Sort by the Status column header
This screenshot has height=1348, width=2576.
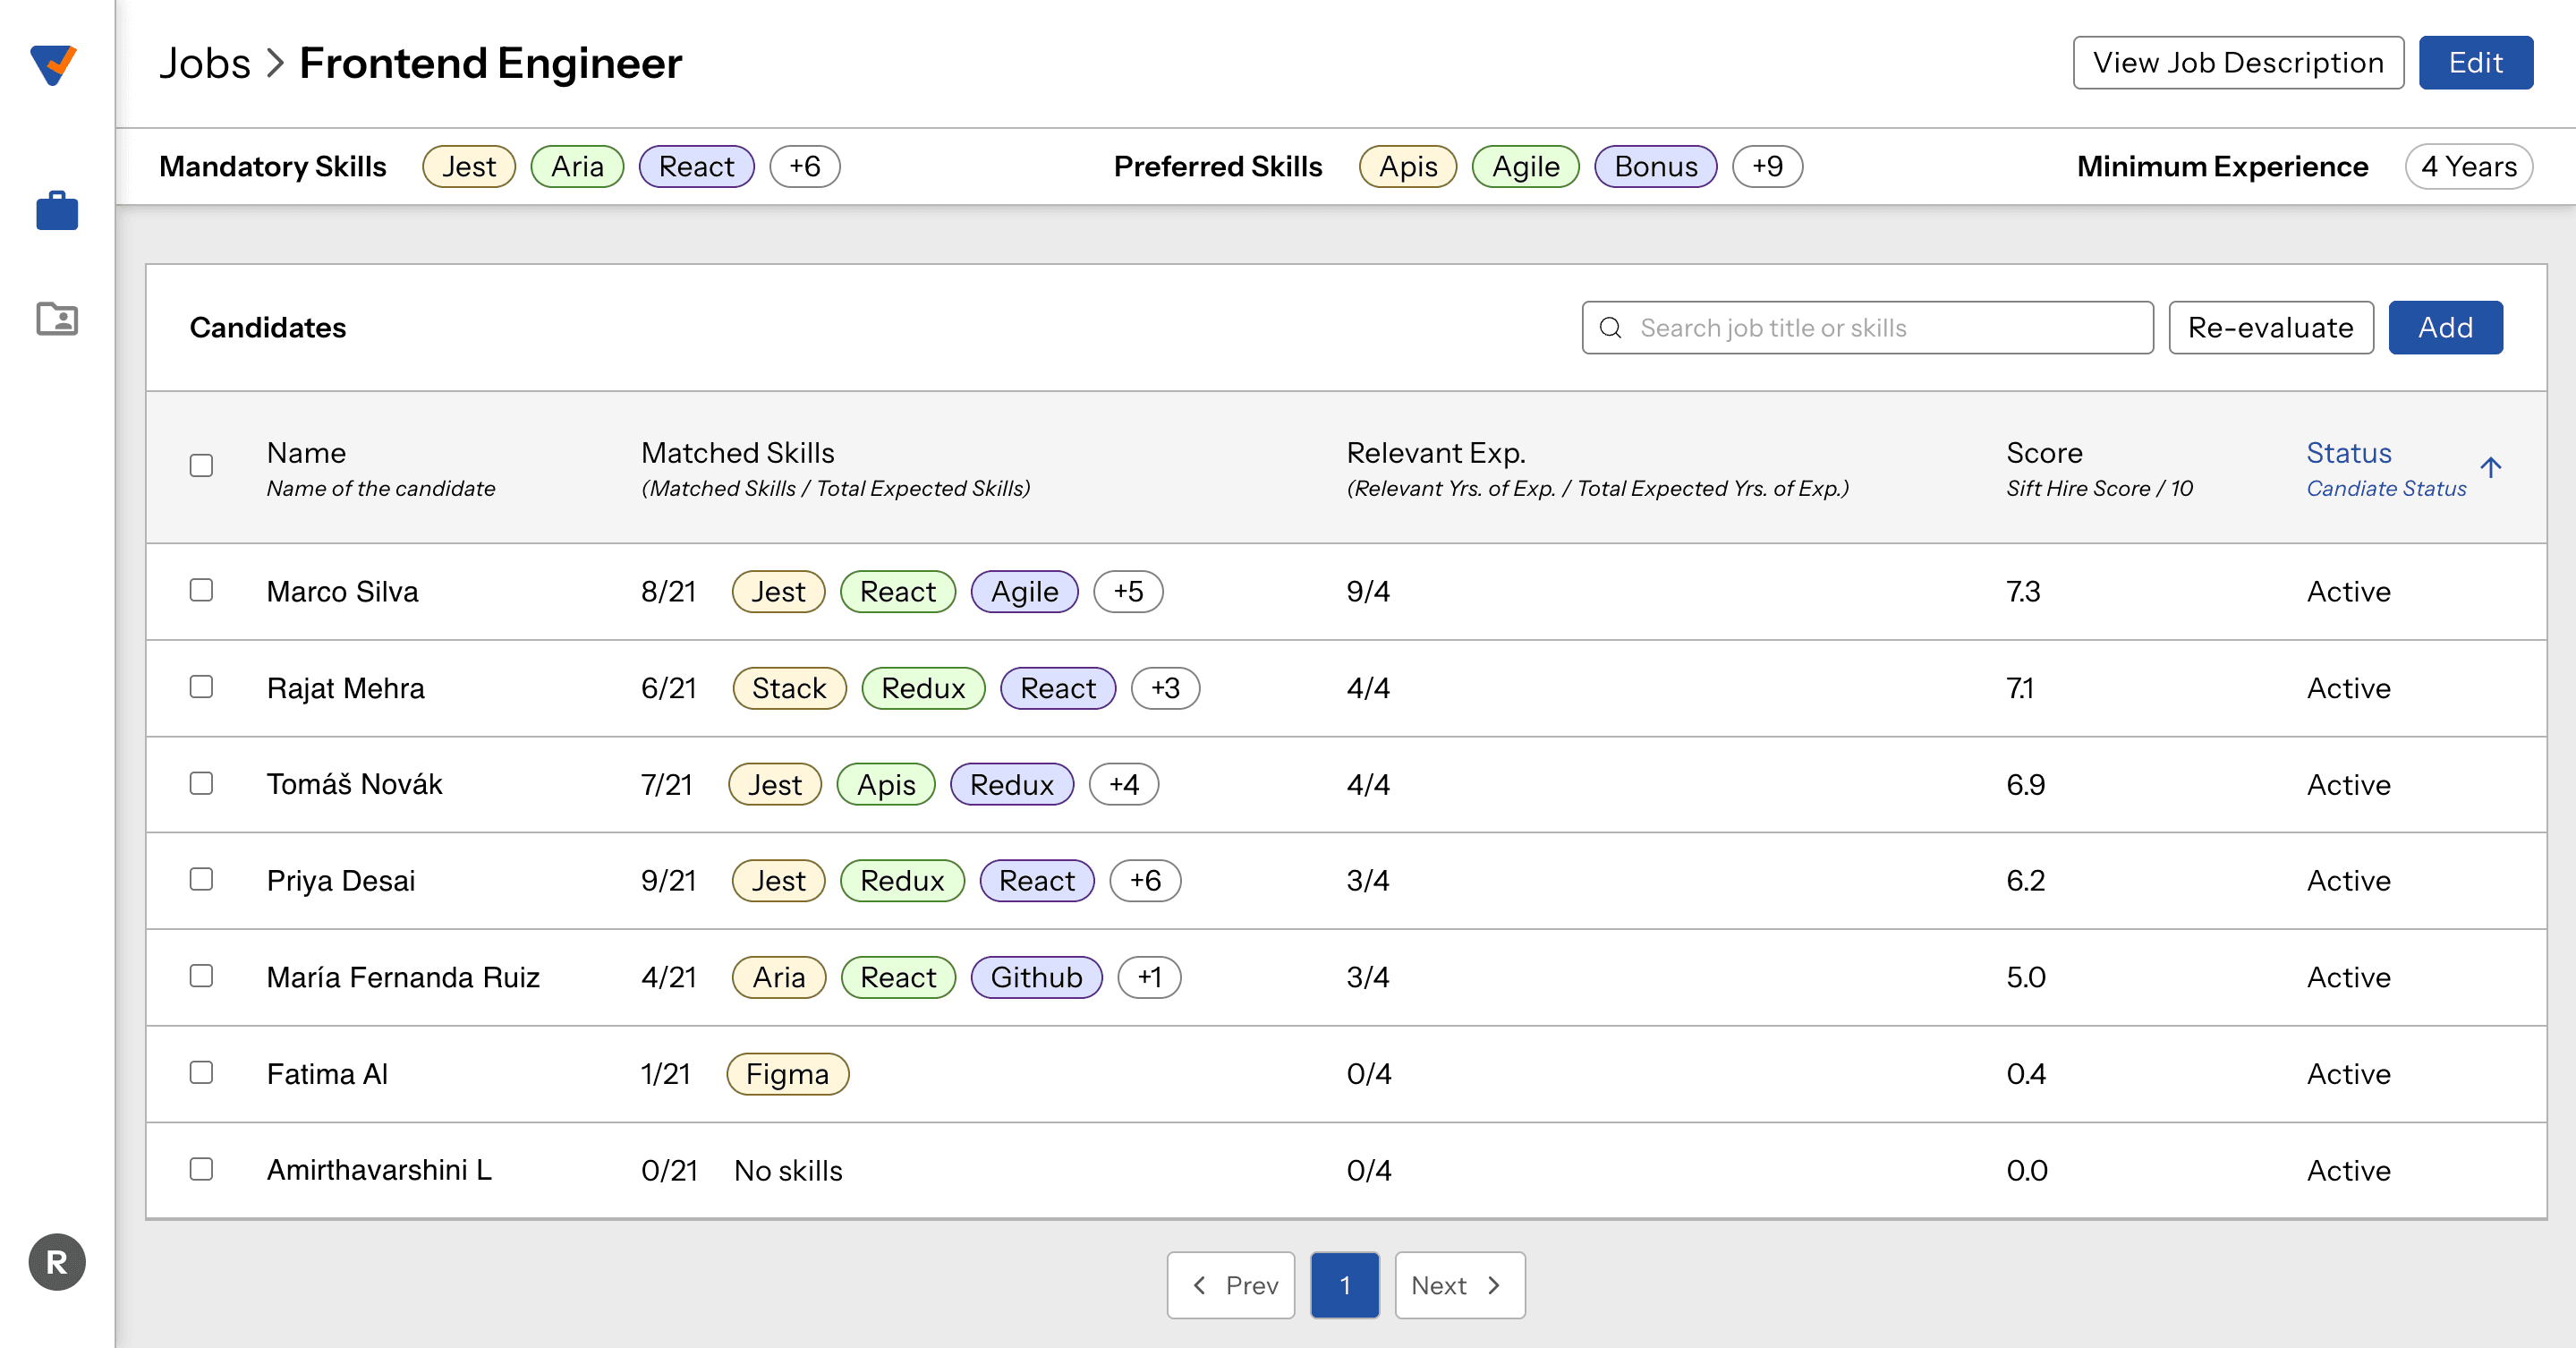click(2349, 453)
